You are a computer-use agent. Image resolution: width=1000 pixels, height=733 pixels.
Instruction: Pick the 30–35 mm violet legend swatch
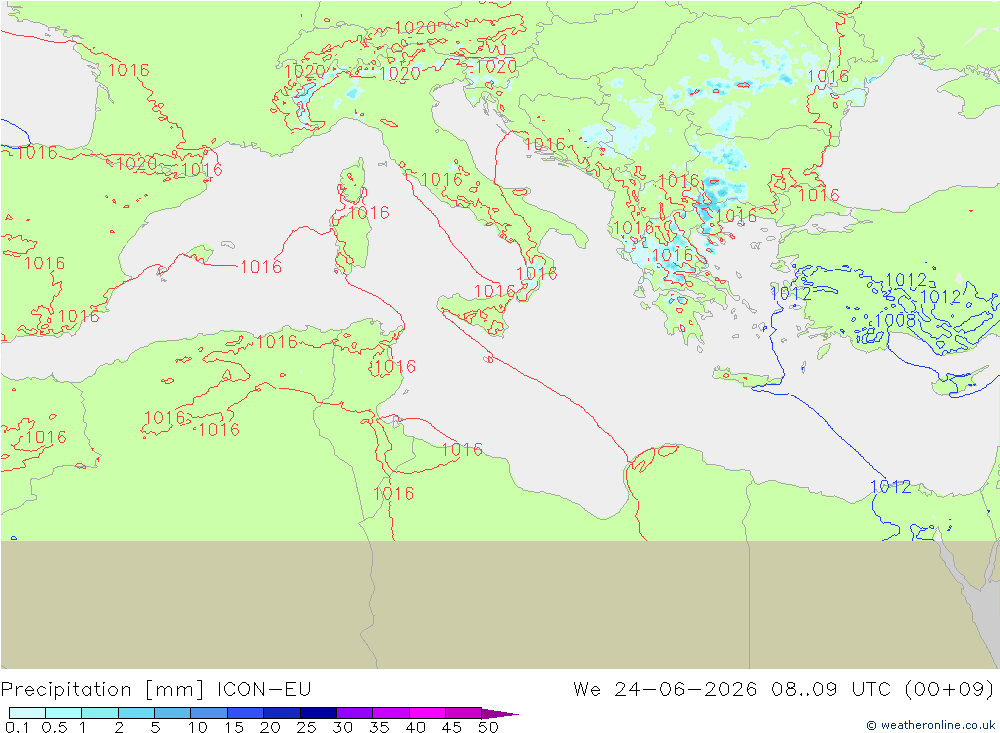[355, 713]
